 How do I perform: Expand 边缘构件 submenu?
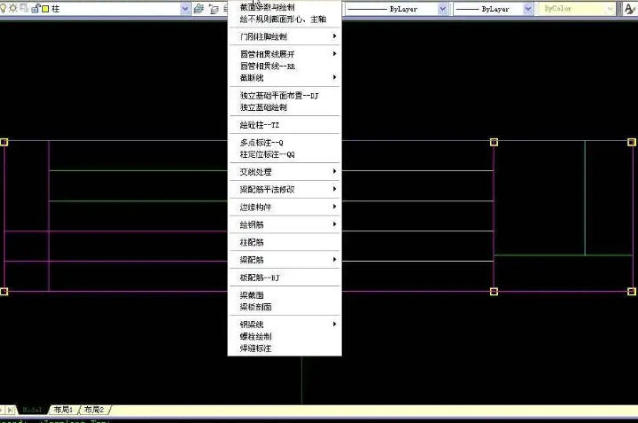tap(284, 207)
